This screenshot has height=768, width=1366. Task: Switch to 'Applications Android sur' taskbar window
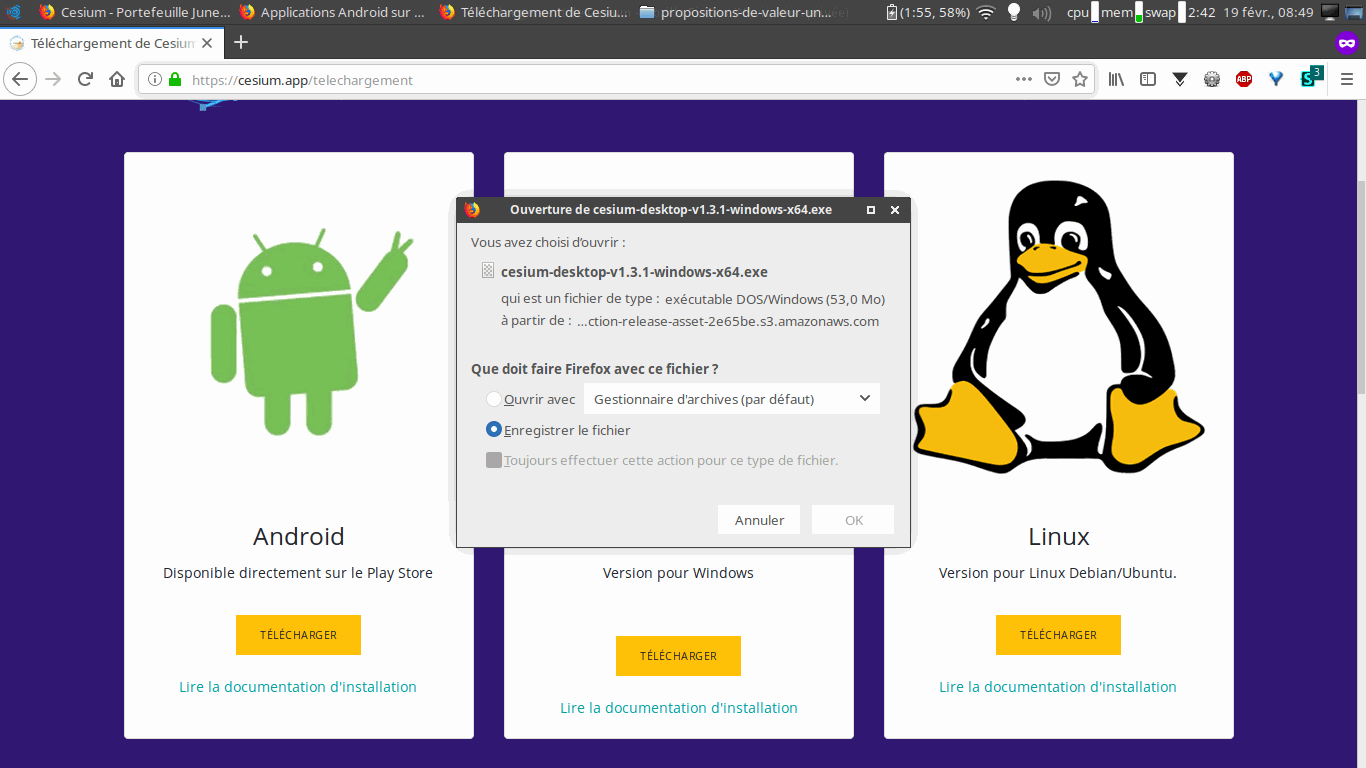[x=333, y=12]
